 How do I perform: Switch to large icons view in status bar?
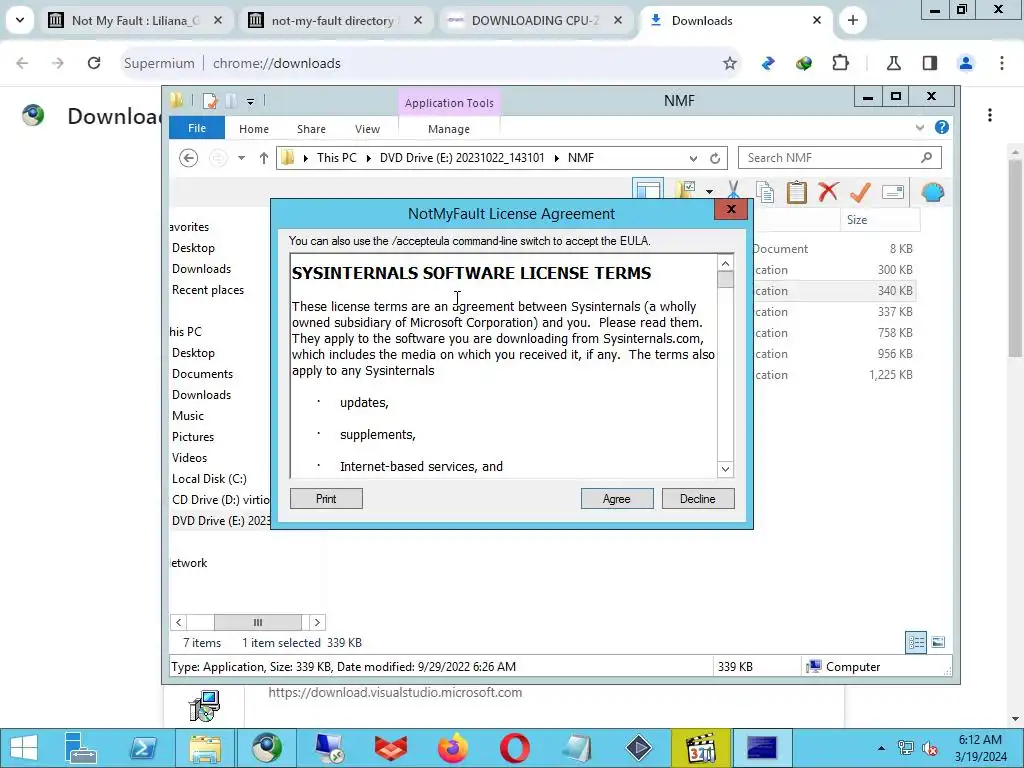pyautogui.click(x=938, y=642)
